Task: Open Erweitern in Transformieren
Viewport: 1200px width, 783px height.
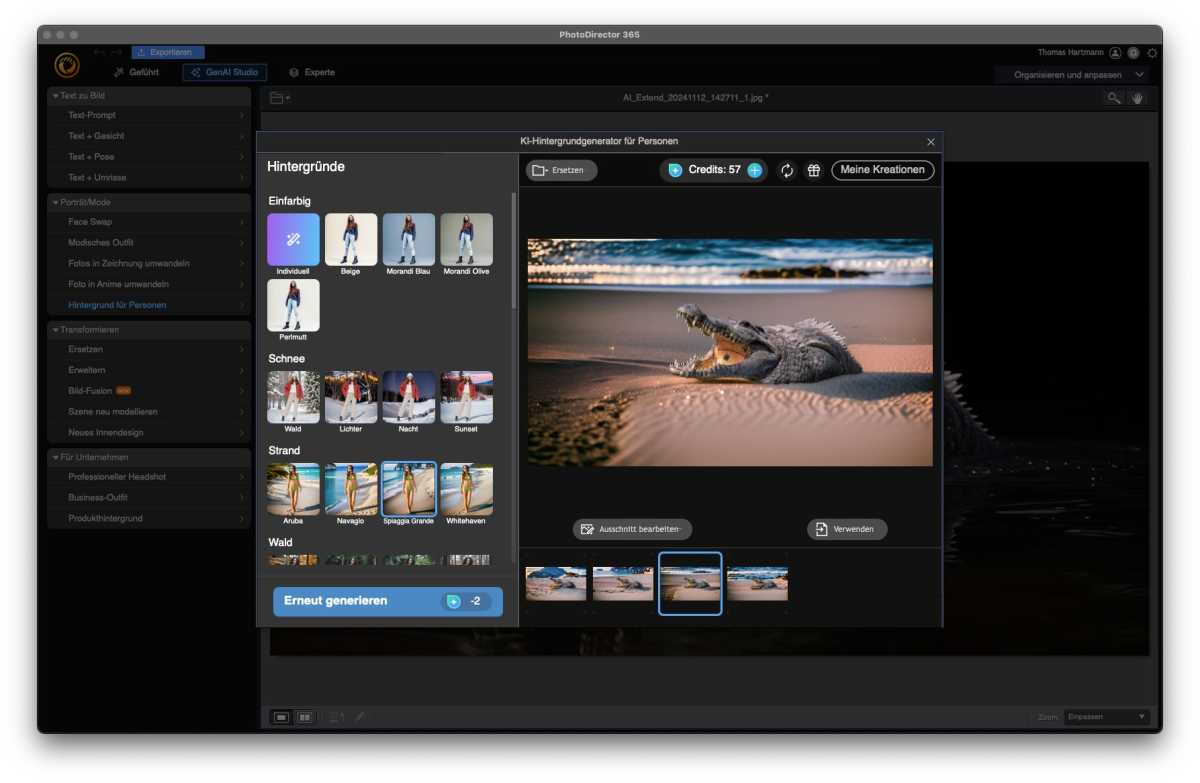Action: click(149, 370)
